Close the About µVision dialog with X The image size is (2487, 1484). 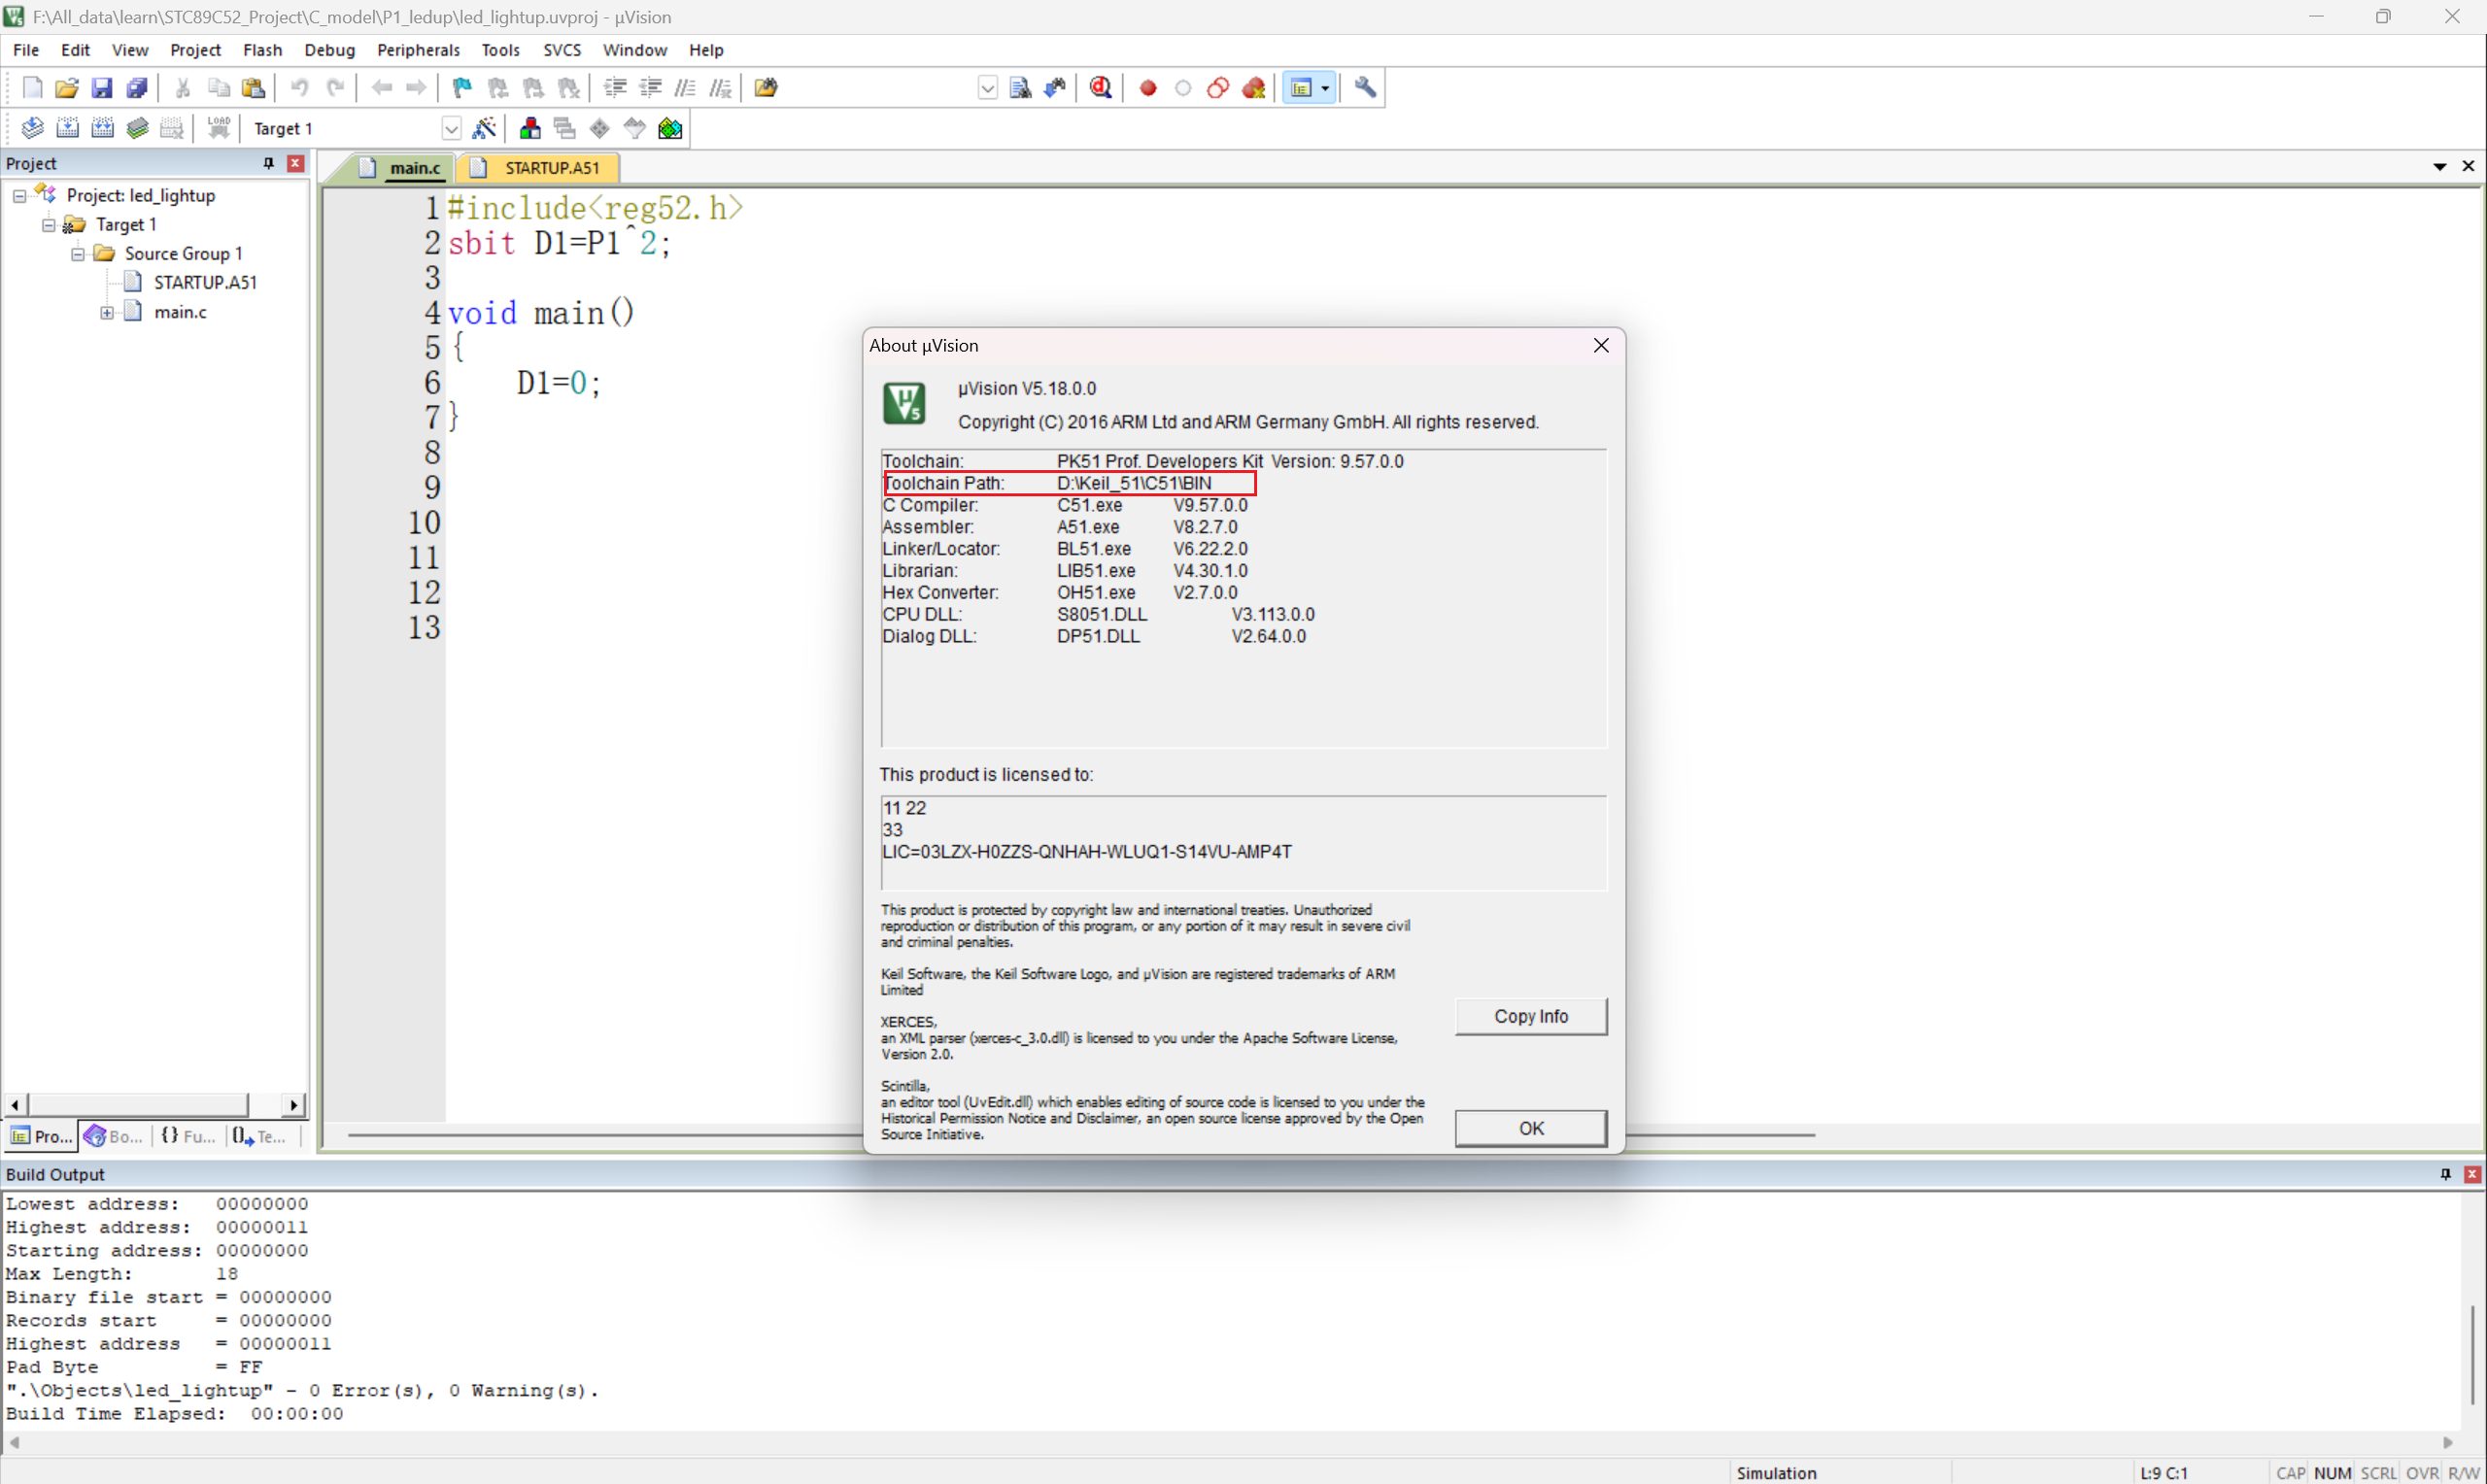1600,345
